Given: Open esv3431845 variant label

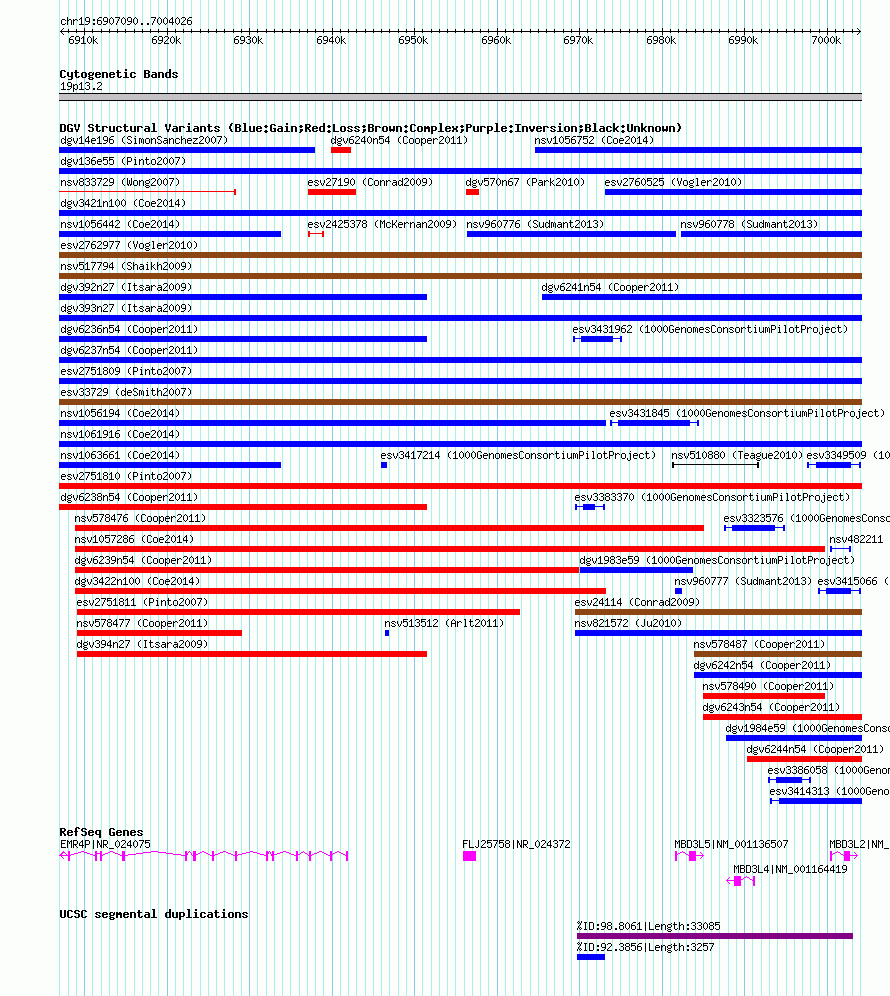Looking at the screenshot, I should [x=747, y=413].
